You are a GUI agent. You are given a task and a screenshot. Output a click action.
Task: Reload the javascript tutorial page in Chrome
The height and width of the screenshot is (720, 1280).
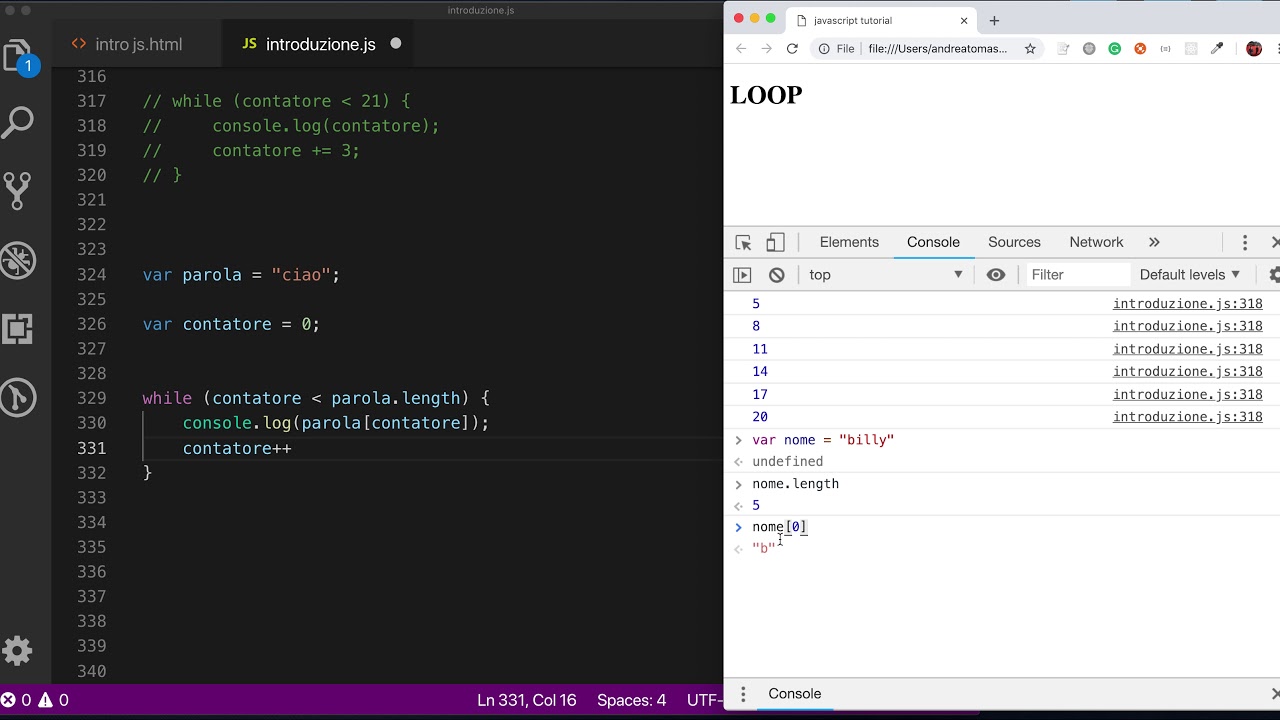tap(792, 49)
